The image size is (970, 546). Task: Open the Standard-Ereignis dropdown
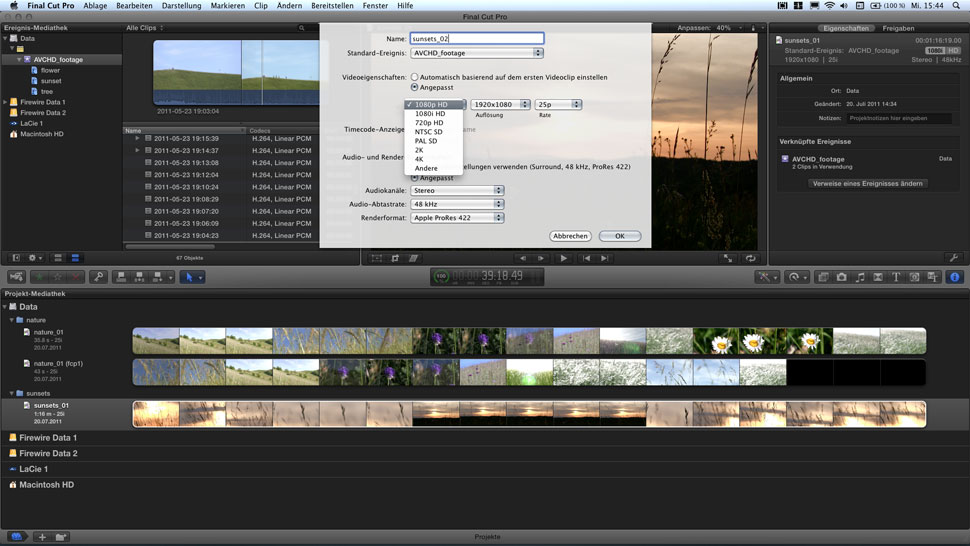pos(476,53)
